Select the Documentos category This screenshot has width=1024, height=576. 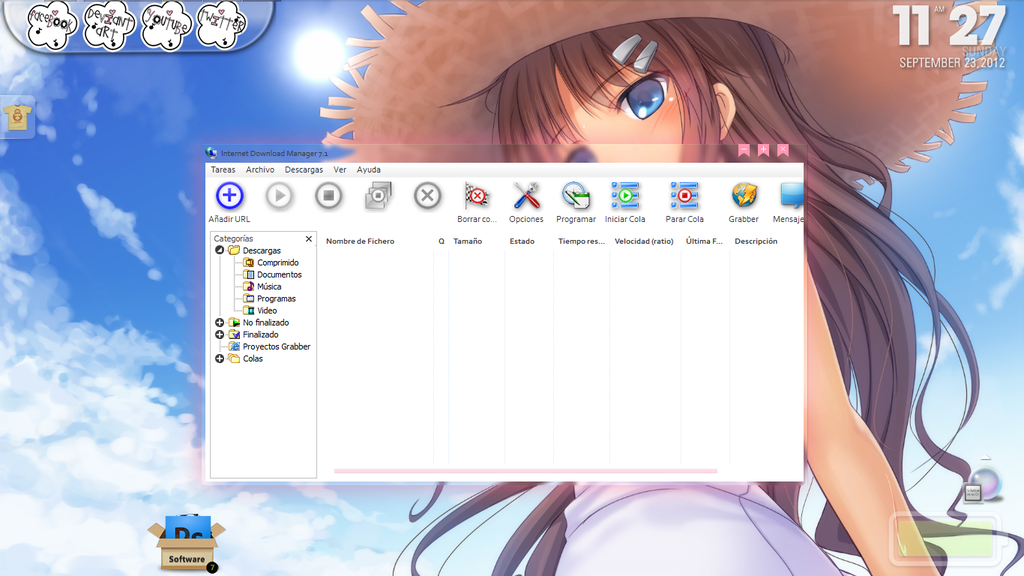coord(279,274)
